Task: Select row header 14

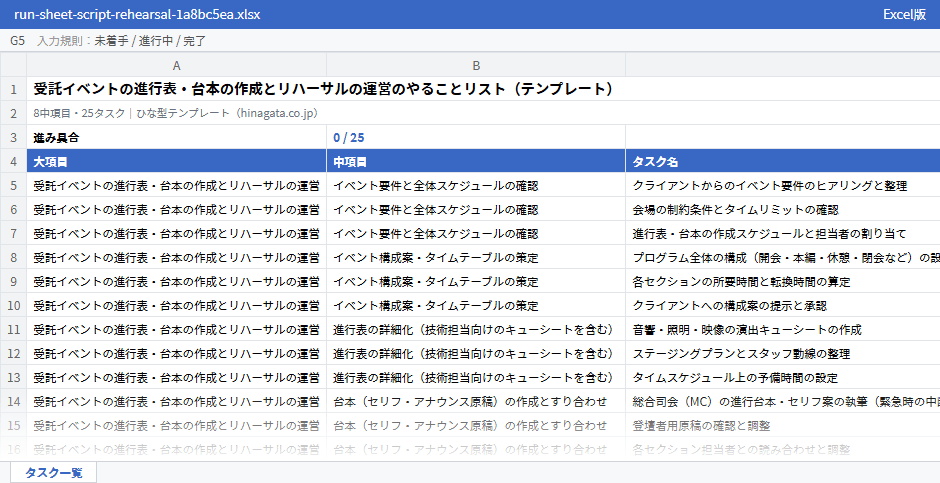Action: pyautogui.click(x=13, y=401)
